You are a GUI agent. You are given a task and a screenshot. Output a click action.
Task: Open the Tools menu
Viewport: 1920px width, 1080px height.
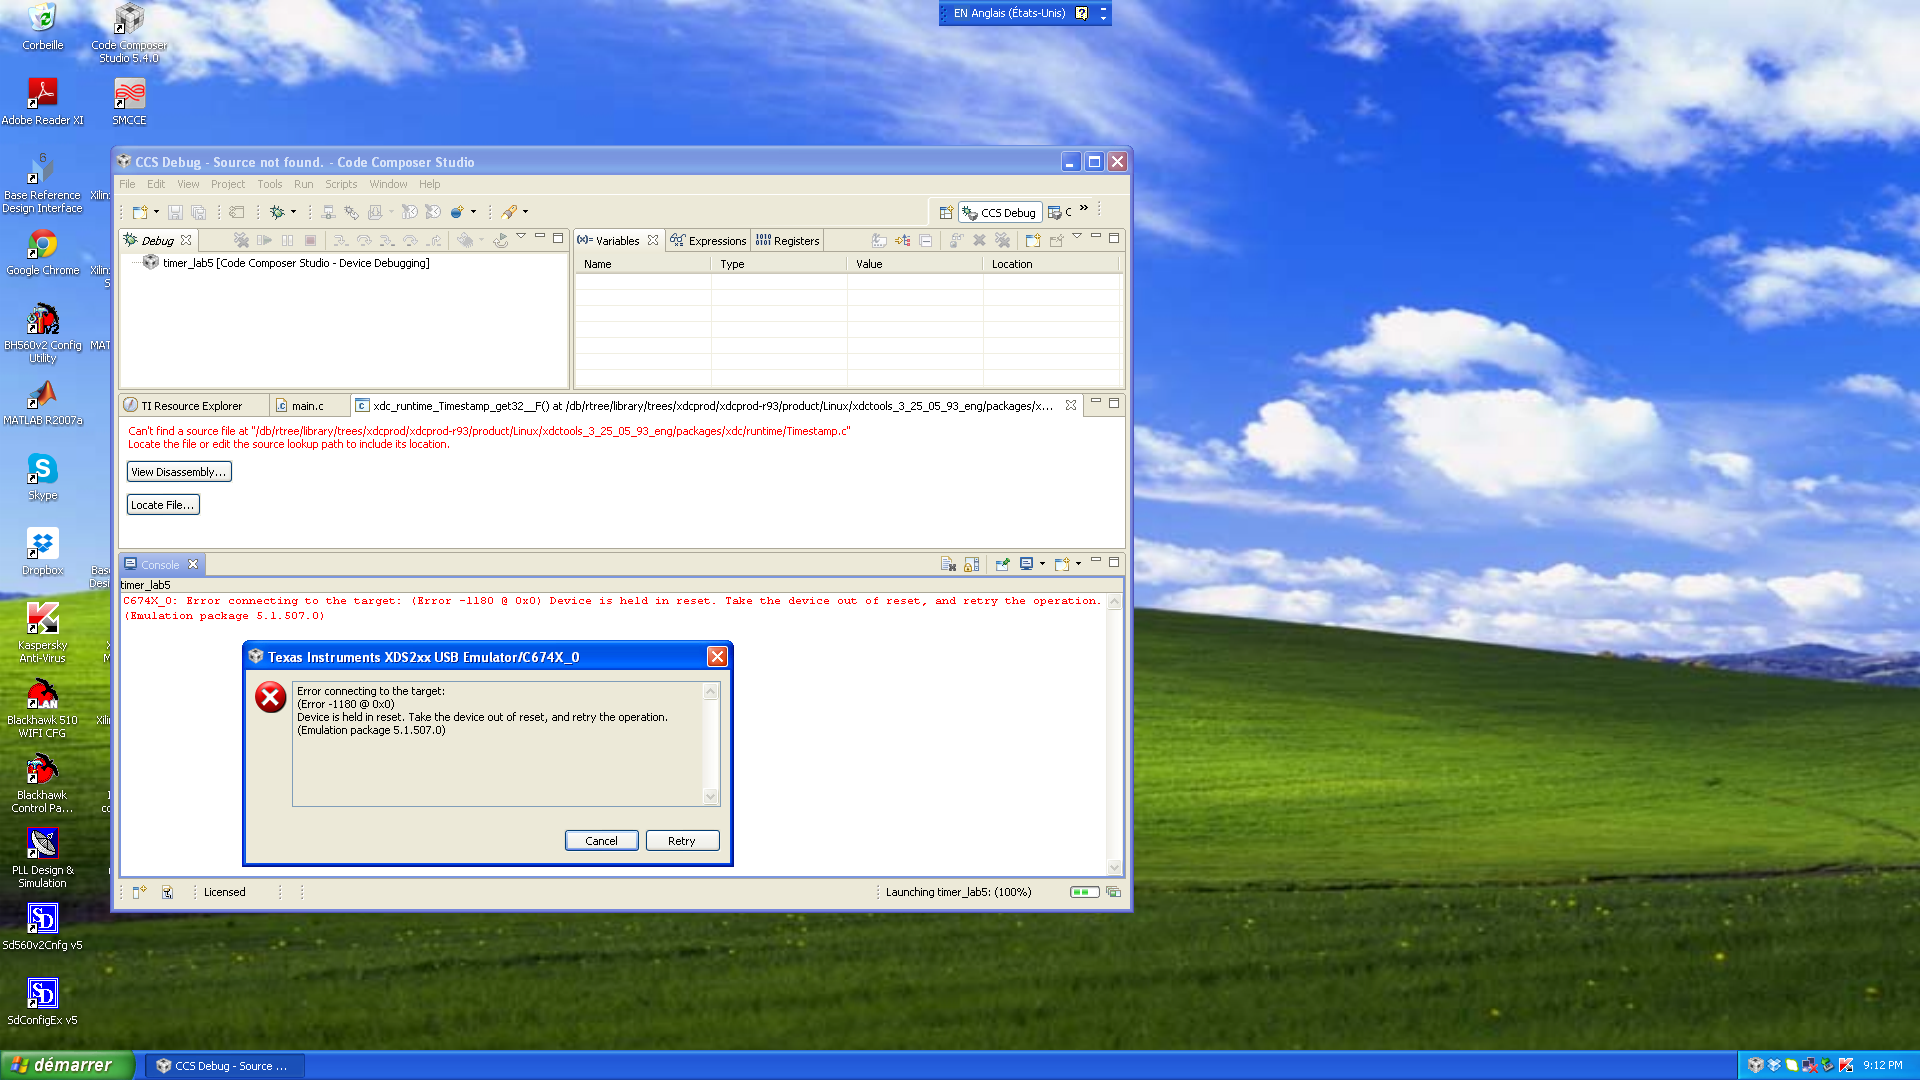coord(270,184)
